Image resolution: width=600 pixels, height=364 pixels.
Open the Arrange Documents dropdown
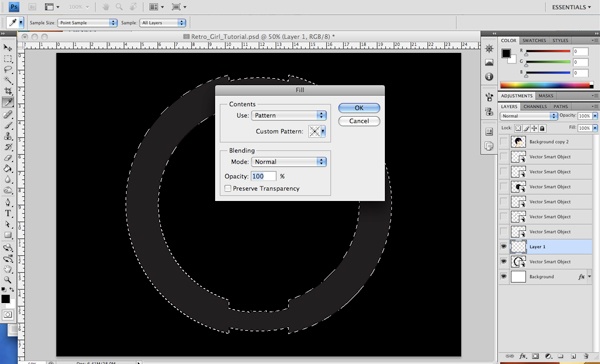click(157, 7)
